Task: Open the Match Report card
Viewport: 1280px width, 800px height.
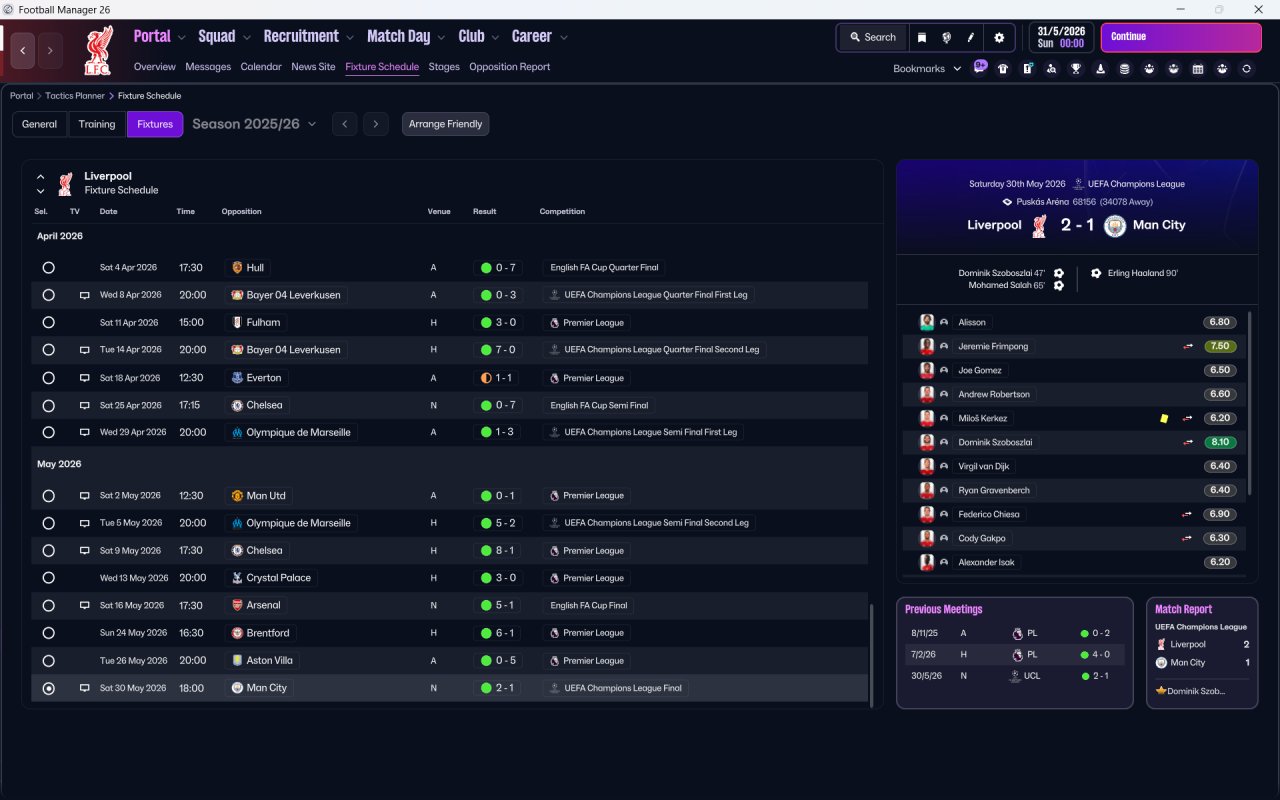Action: point(1202,653)
